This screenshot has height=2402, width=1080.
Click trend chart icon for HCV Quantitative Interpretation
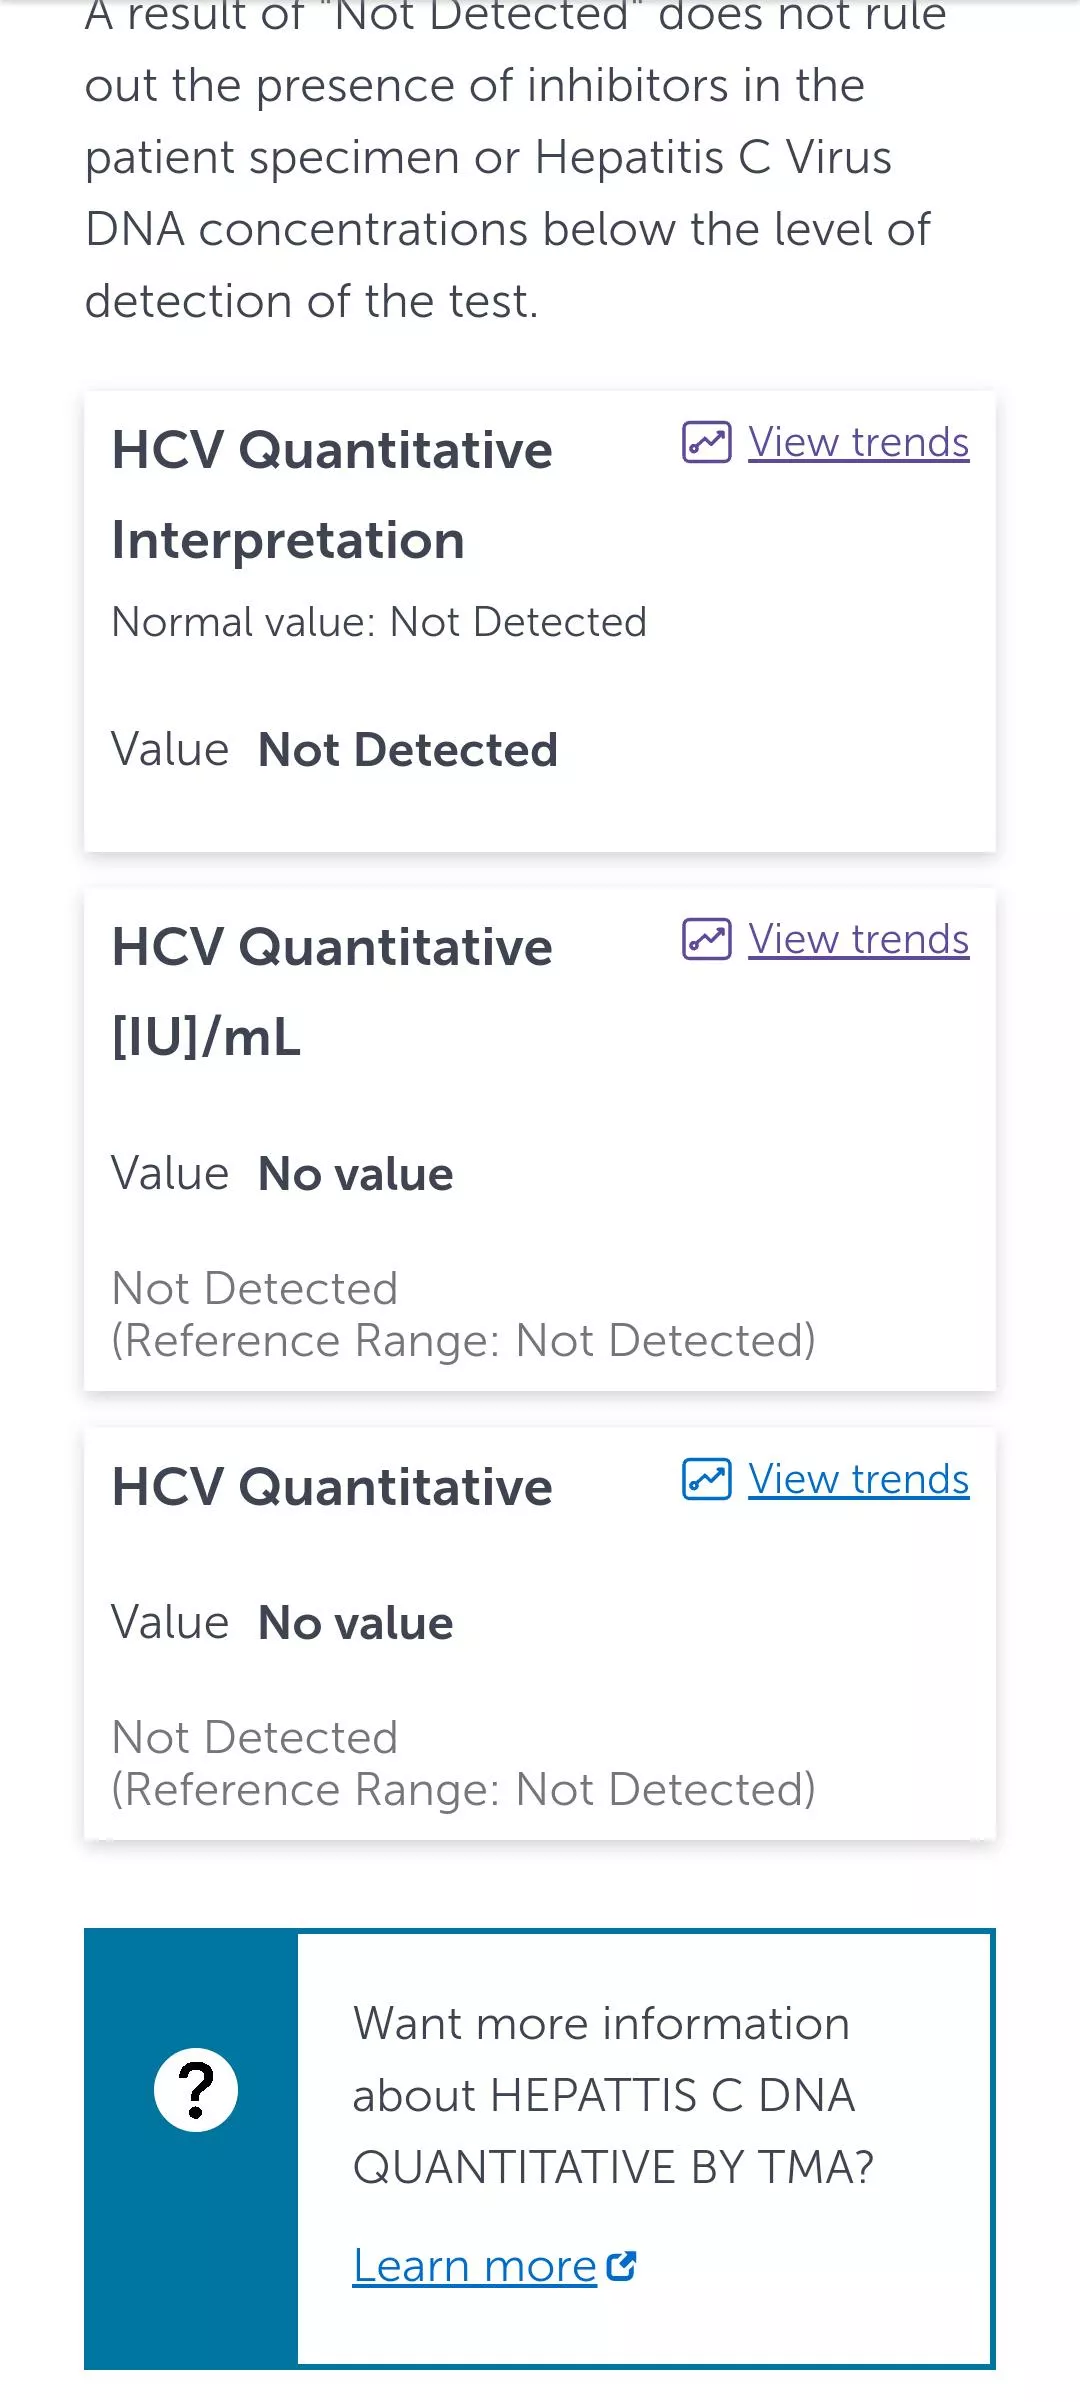(x=707, y=442)
